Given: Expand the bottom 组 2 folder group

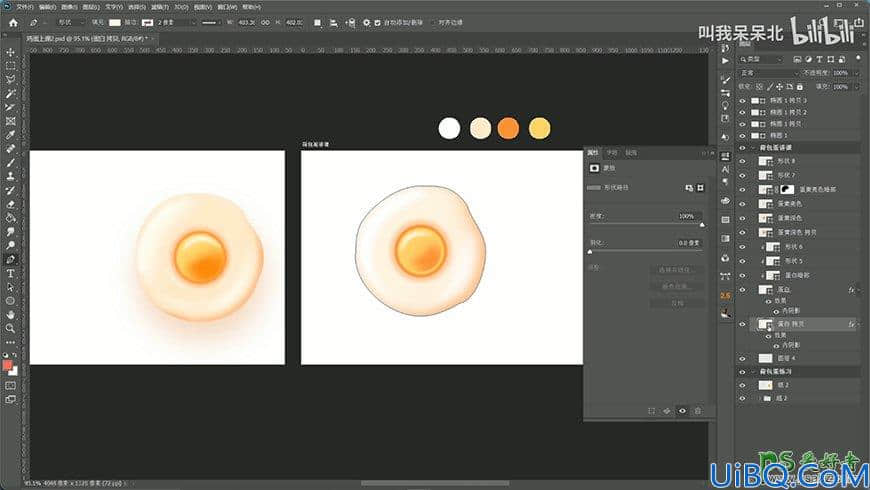Looking at the screenshot, I should pyautogui.click(x=759, y=398).
